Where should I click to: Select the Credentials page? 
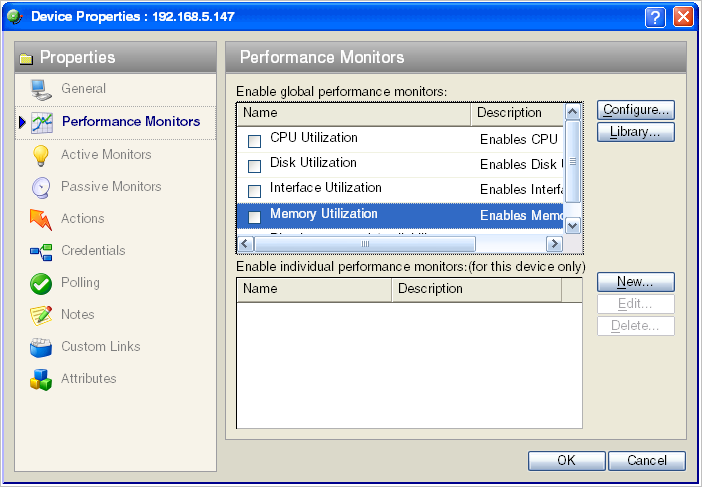click(93, 250)
